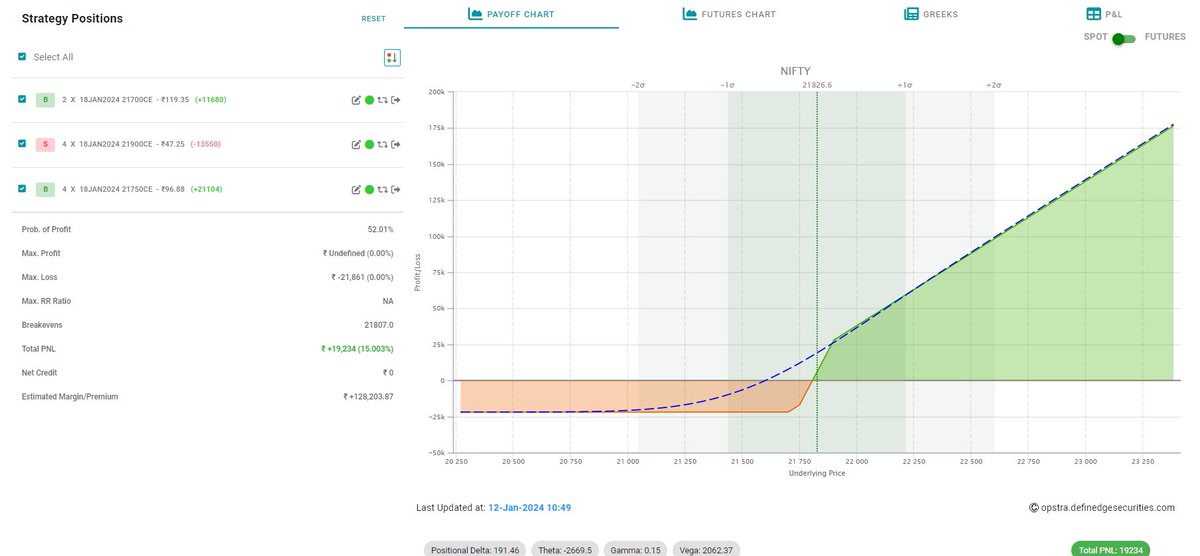Click the S badge of 21900CE
The image size is (1200, 556).
tap(45, 144)
